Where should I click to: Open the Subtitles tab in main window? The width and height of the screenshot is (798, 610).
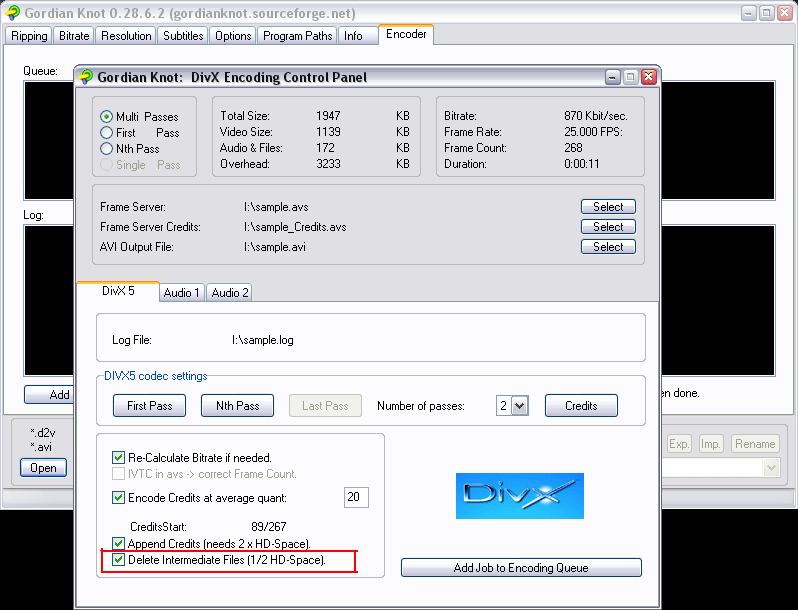coord(183,36)
